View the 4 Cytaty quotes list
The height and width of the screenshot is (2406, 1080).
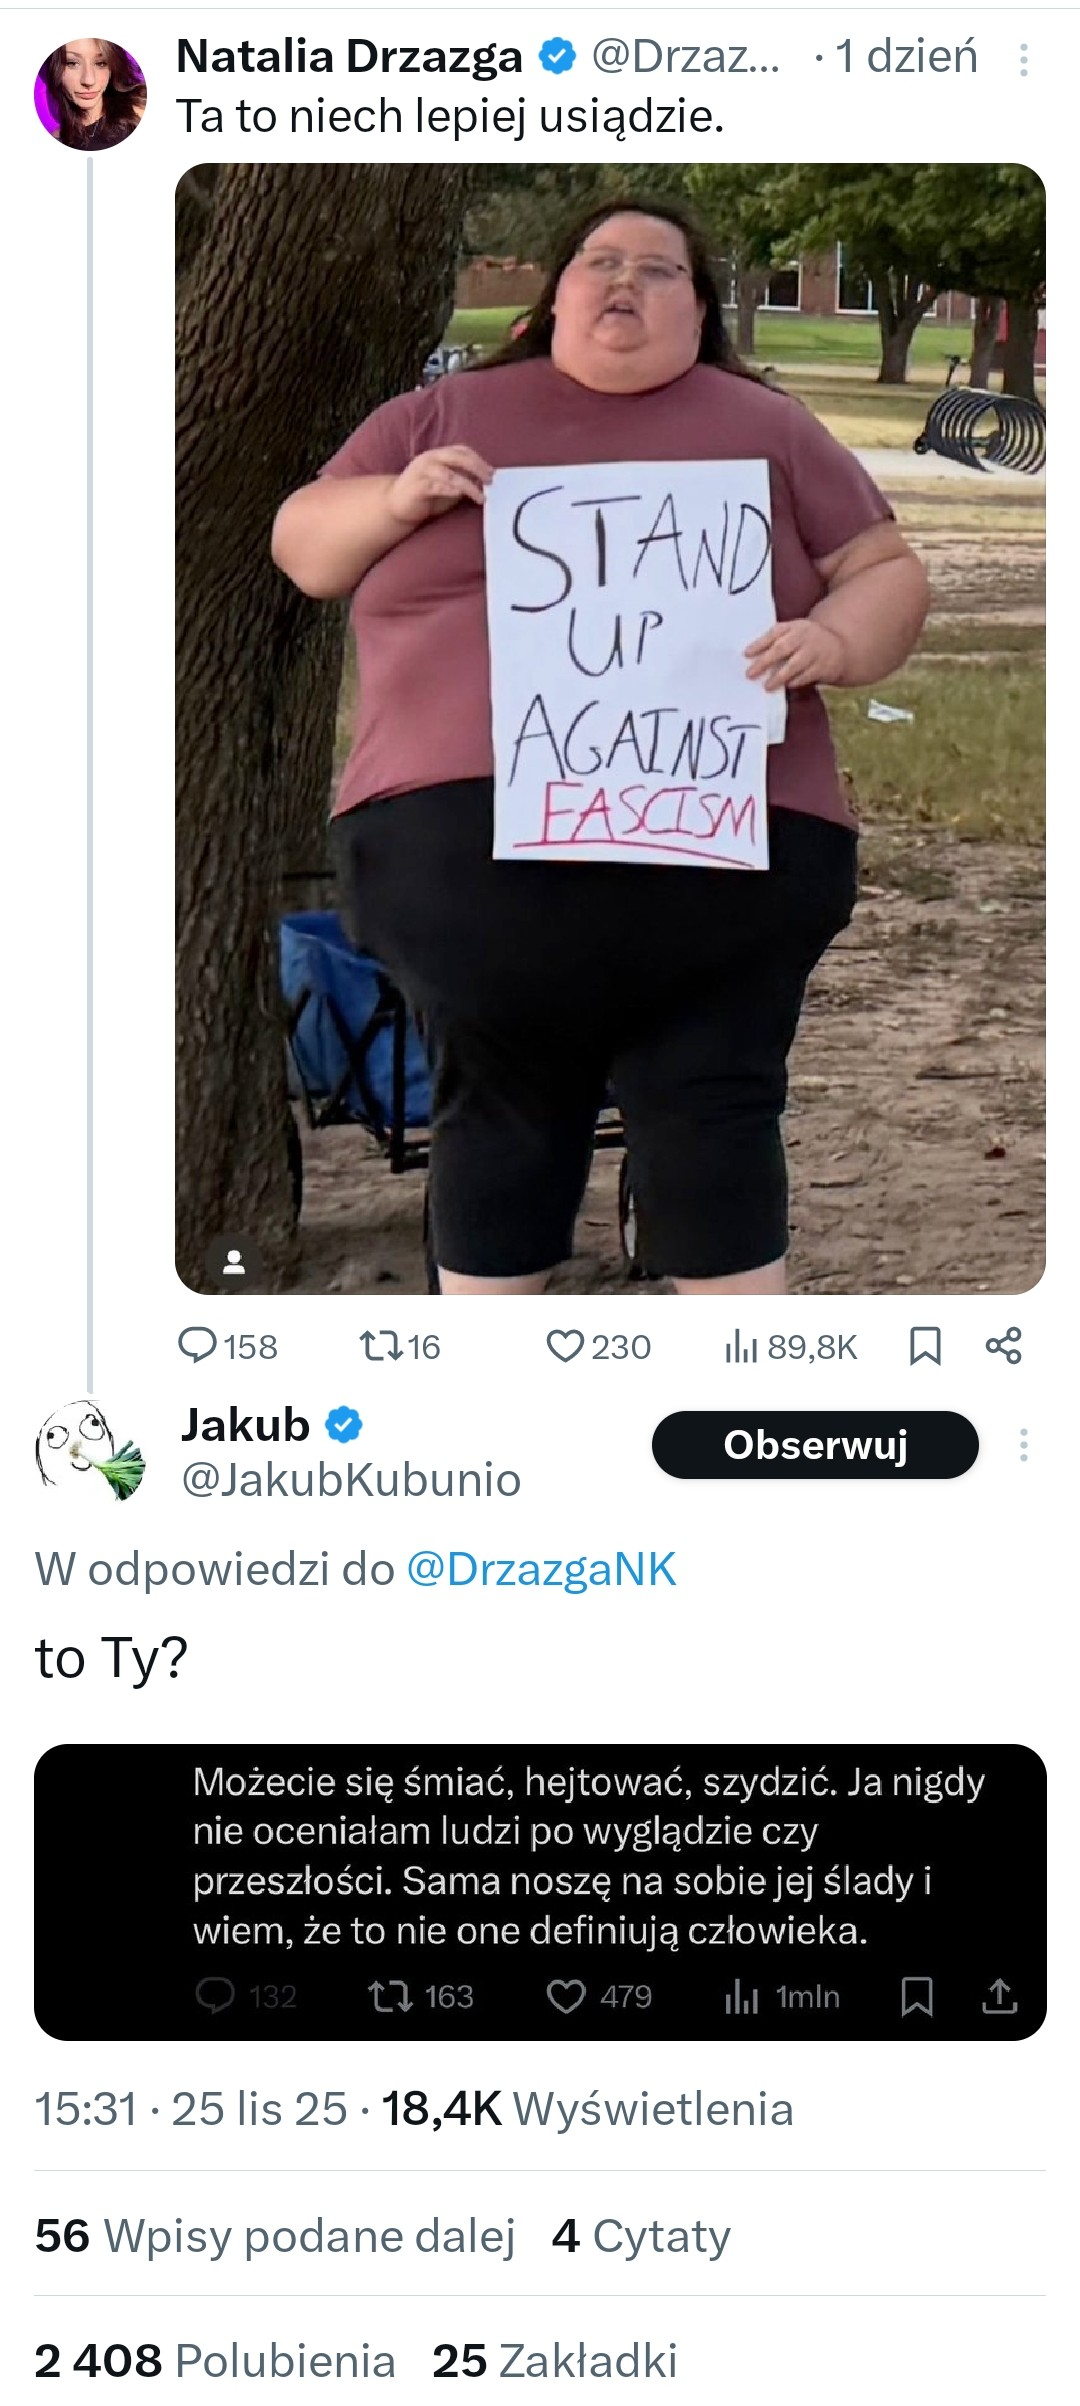(x=641, y=2236)
